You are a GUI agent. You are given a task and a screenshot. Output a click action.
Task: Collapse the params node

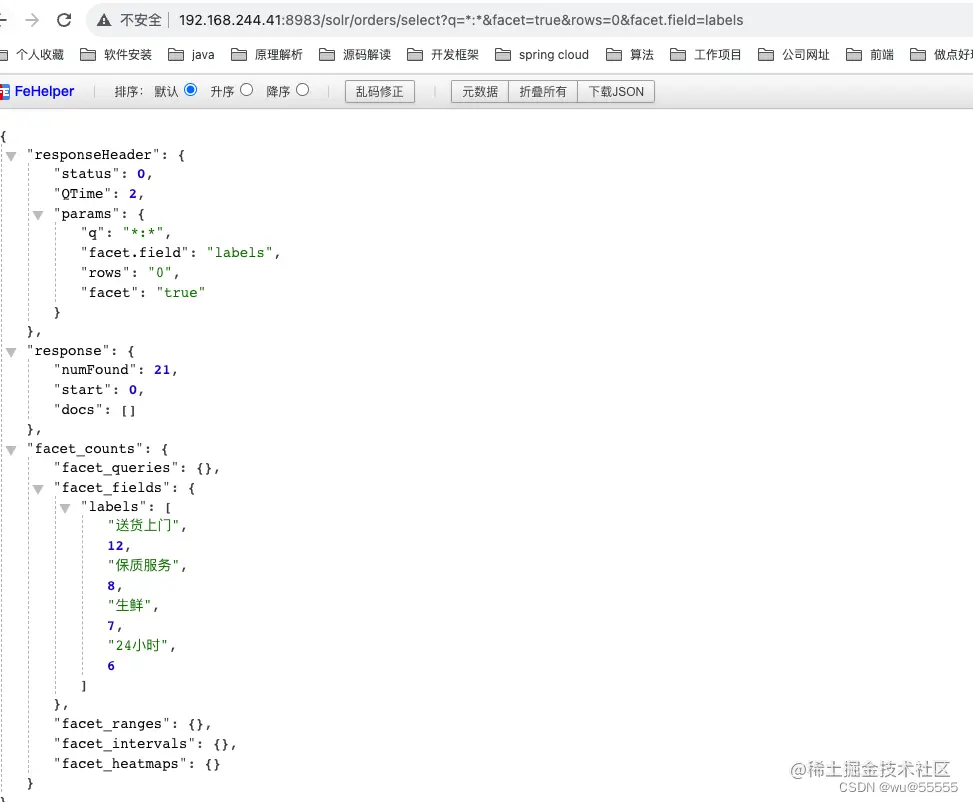38,215
